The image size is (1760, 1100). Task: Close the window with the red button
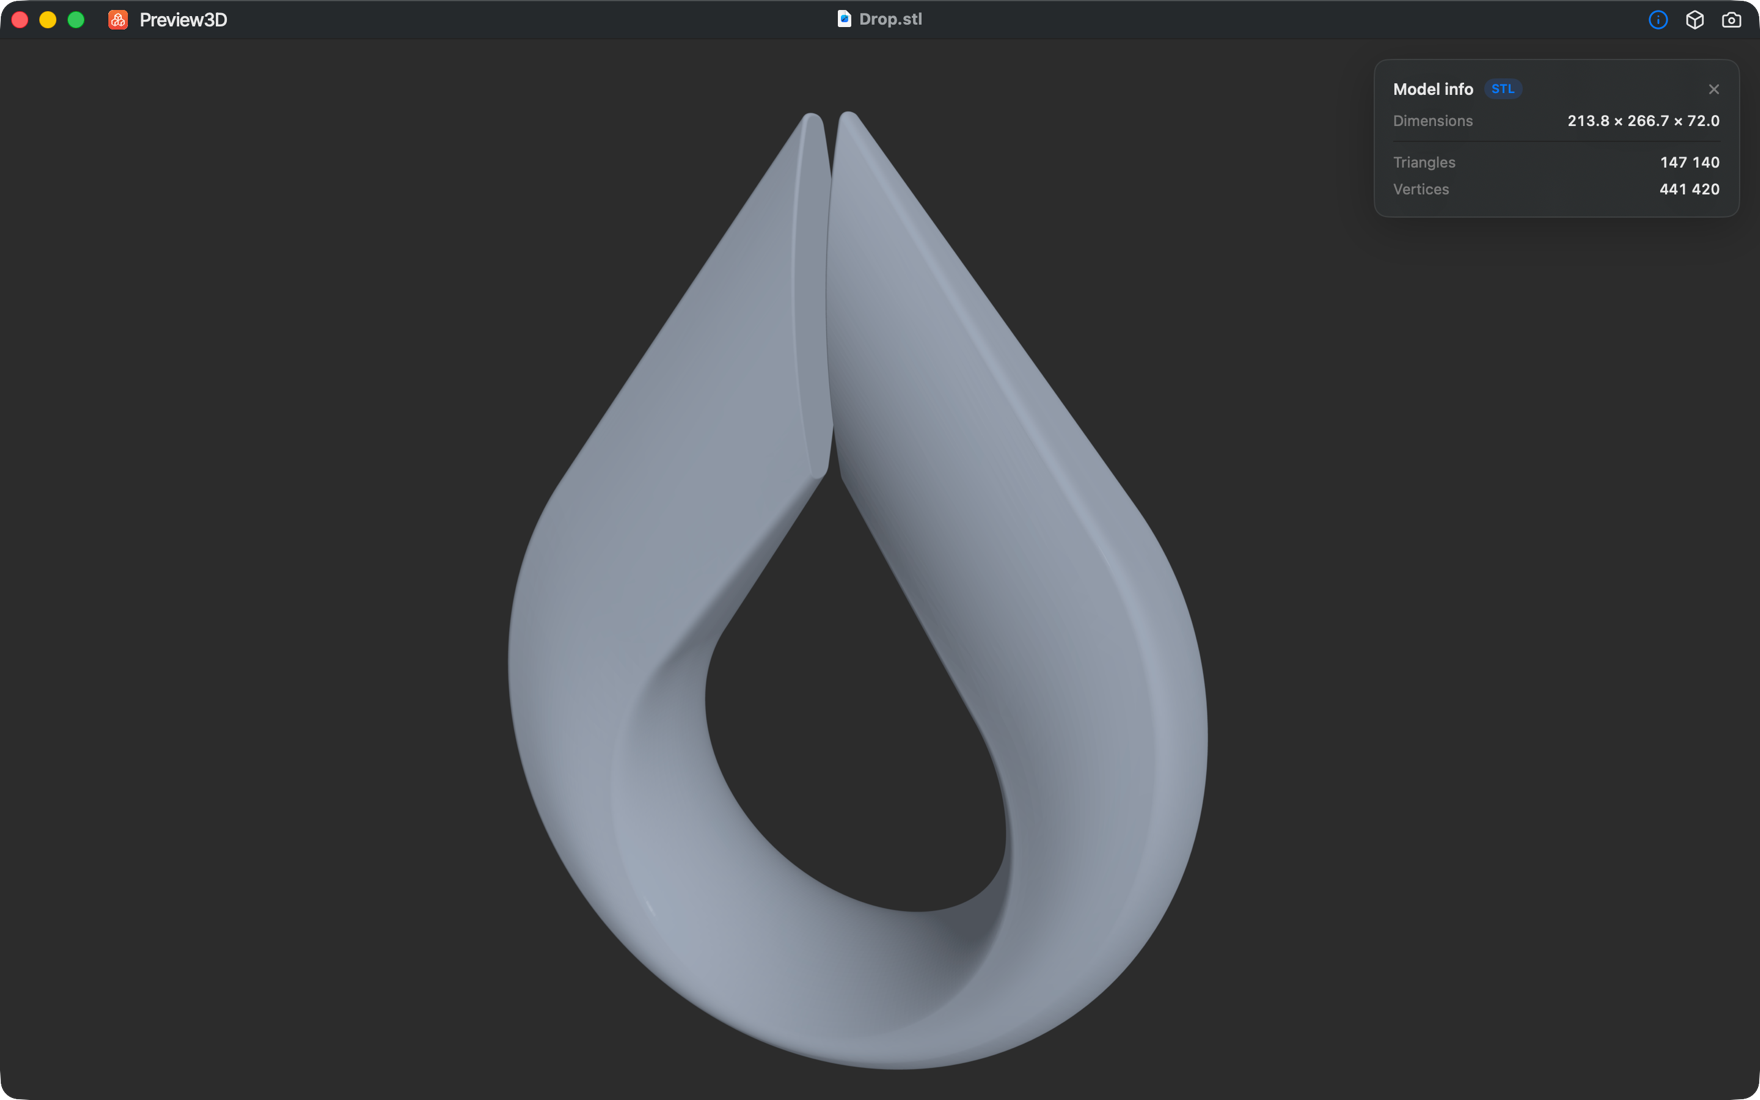pyautogui.click(x=20, y=20)
